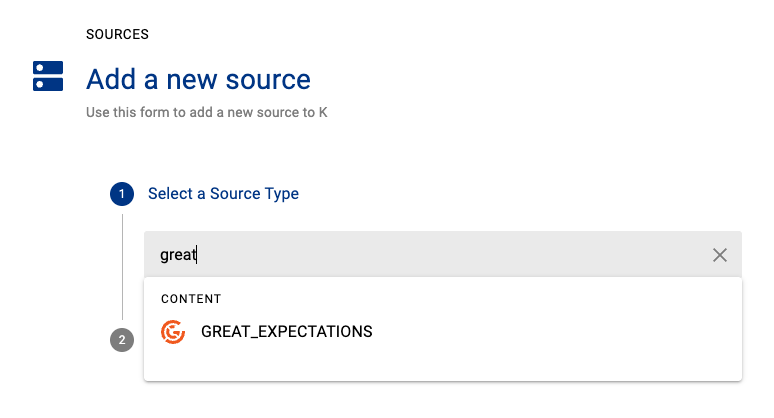The height and width of the screenshot is (418, 774).
Task: Click the "Add a new source" heading
Action: (198, 79)
